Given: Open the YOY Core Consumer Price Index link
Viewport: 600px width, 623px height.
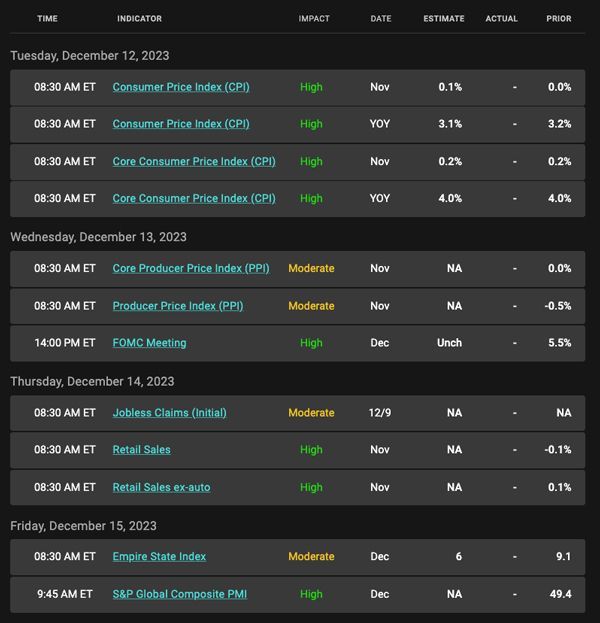Looking at the screenshot, I should pos(194,198).
